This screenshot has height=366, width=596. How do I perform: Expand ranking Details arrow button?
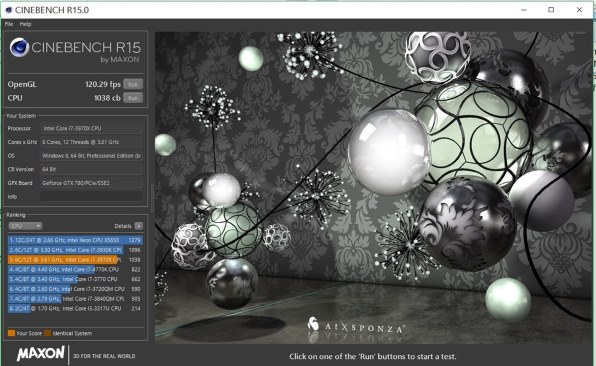tap(139, 226)
